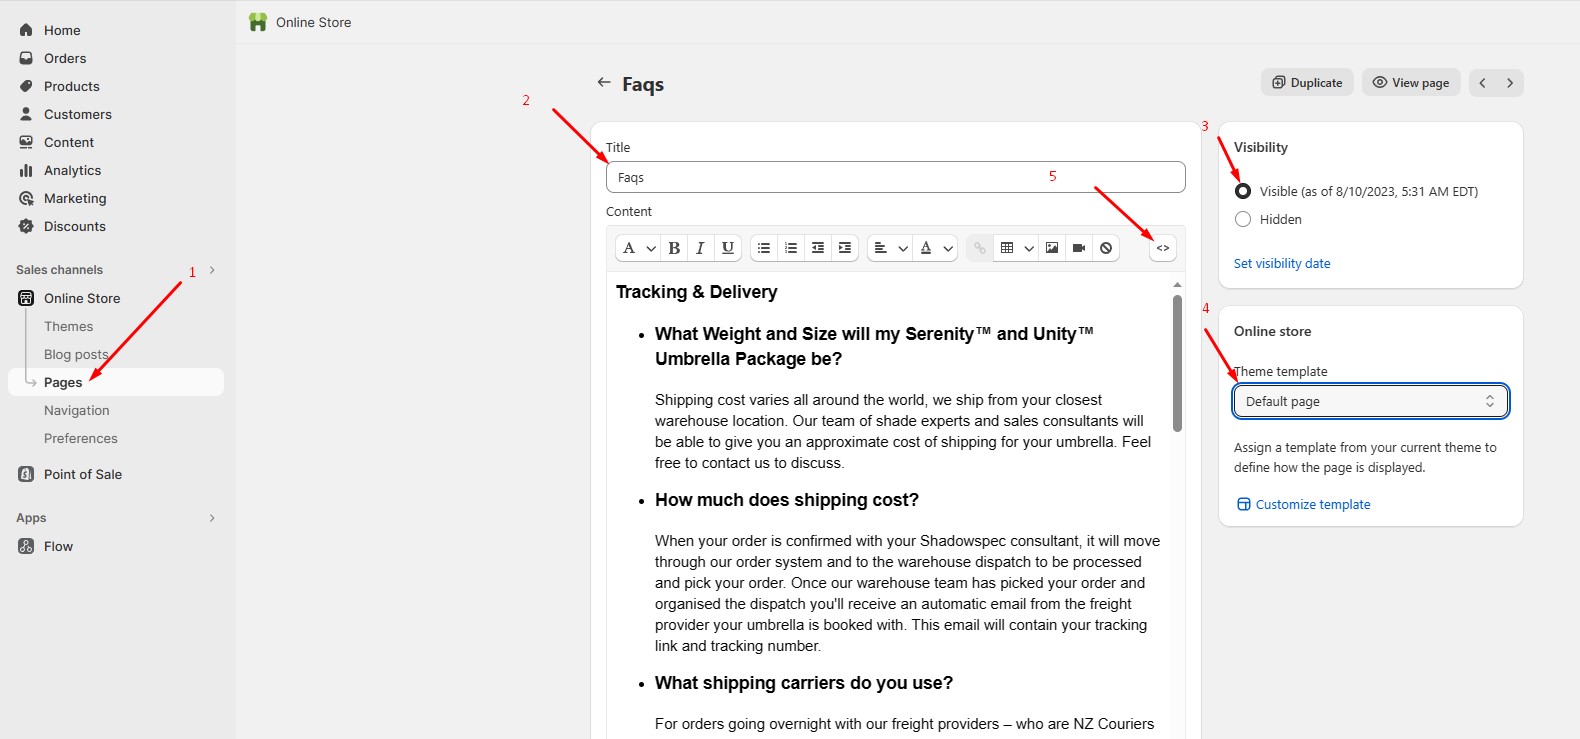1580x739 pixels.
Task: Click the Customize template link
Action: (1312, 504)
